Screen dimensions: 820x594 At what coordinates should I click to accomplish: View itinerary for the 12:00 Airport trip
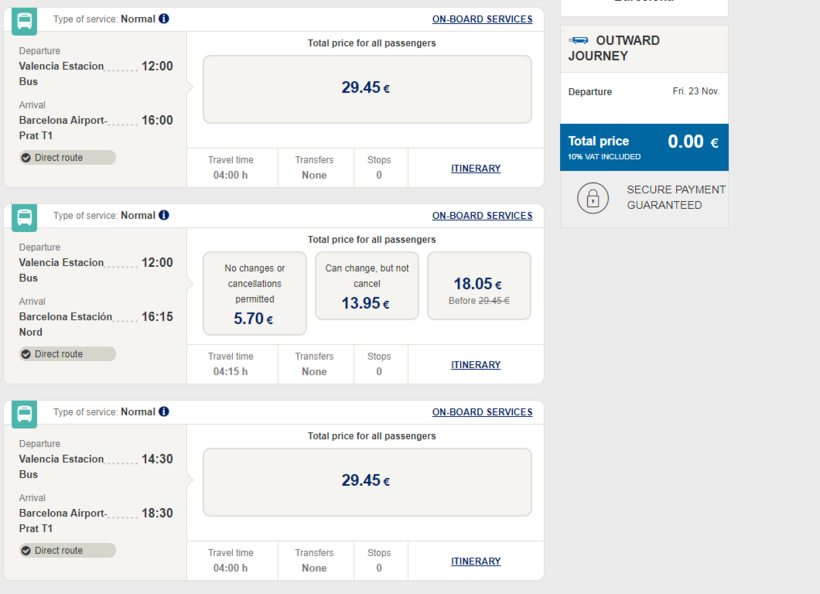pos(476,169)
